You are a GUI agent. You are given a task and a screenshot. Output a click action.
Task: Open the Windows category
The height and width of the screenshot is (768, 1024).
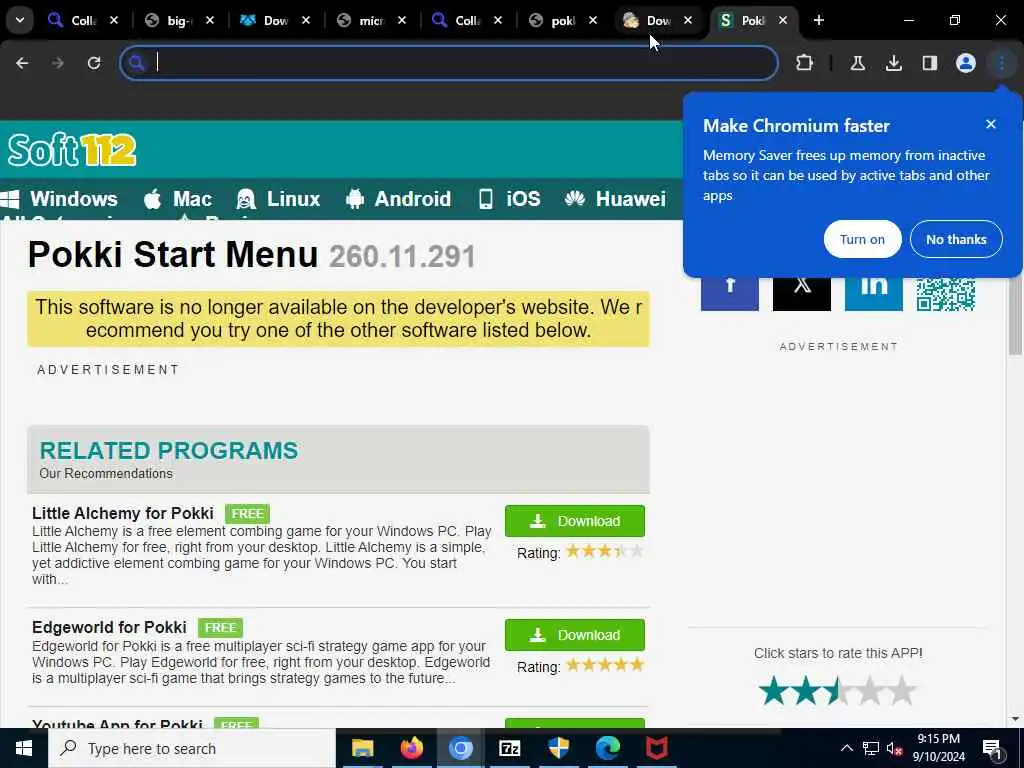coord(60,199)
